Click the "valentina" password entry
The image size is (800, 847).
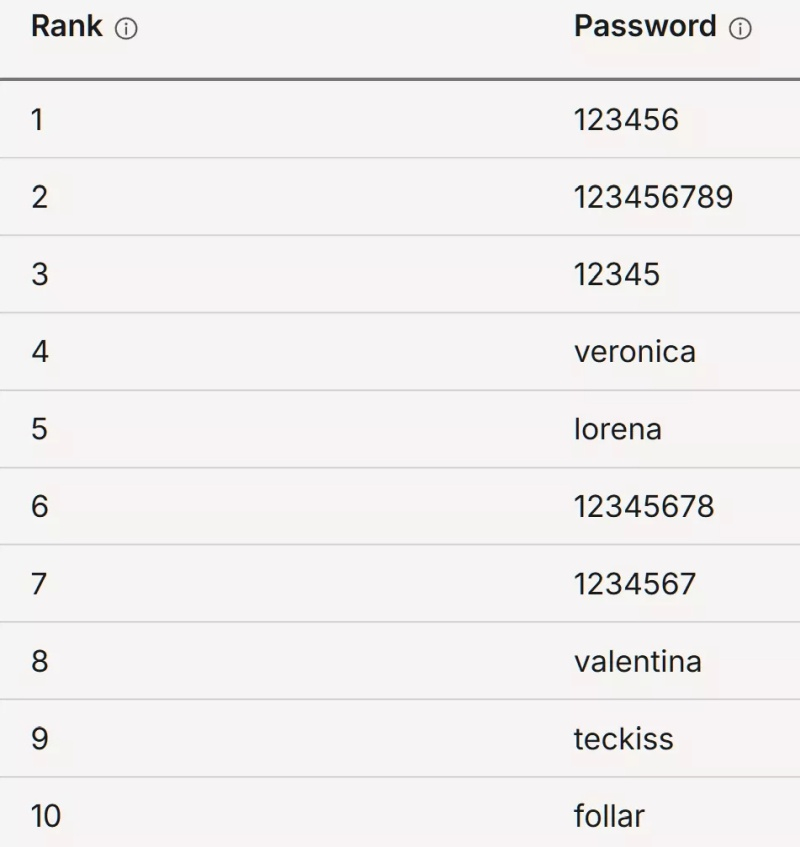[637, 661]
